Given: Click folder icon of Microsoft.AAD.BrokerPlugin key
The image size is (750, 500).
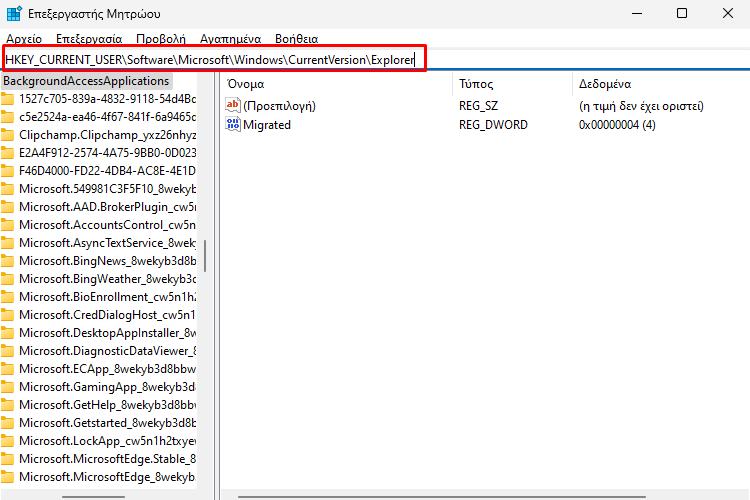Looking at the screenshot, I should 7,207.
